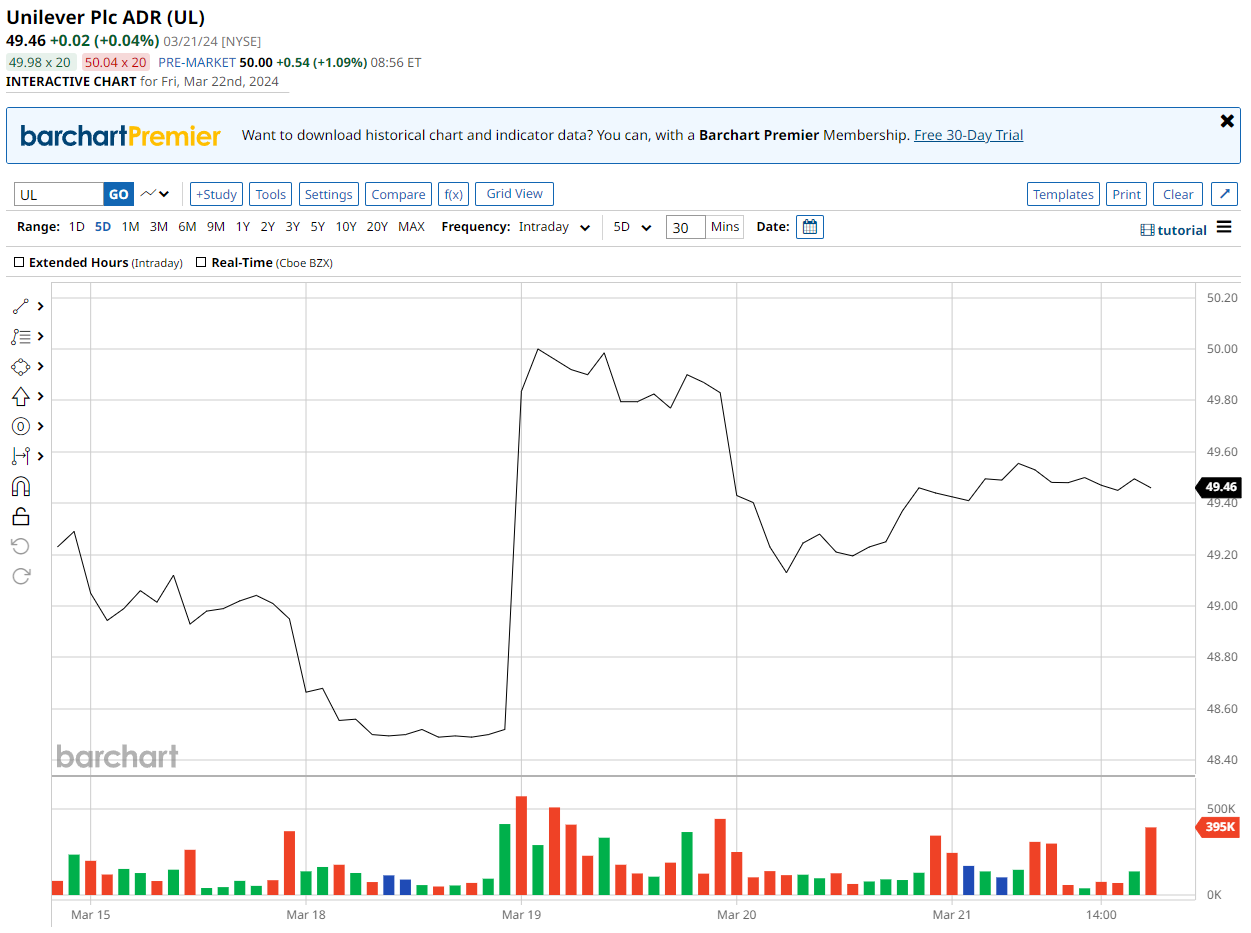Click the +Study button
The image size is (1251, 933).
[216, 194]
